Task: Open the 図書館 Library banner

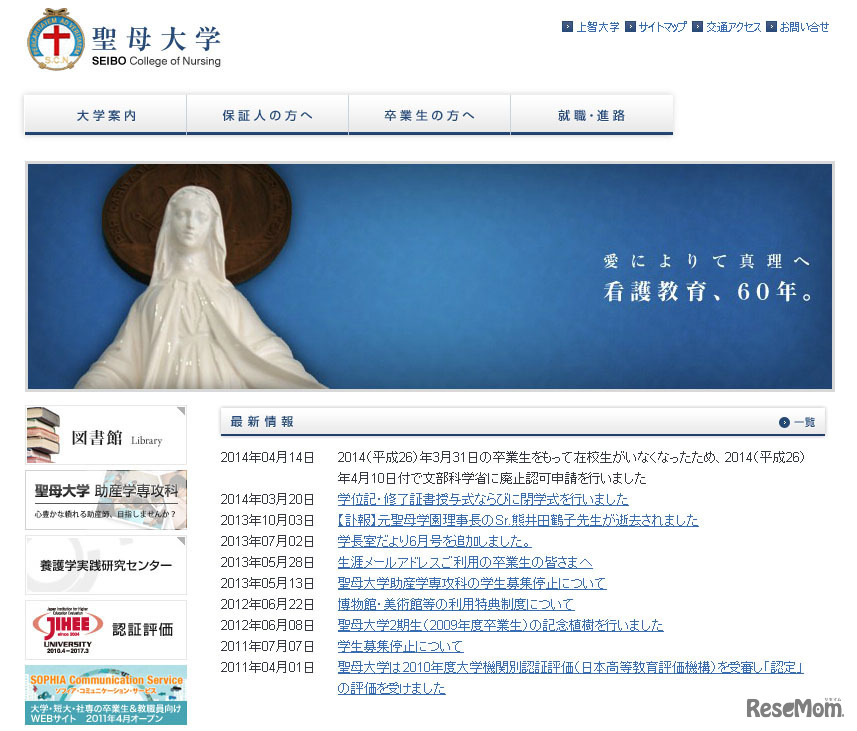Action: 106,435
